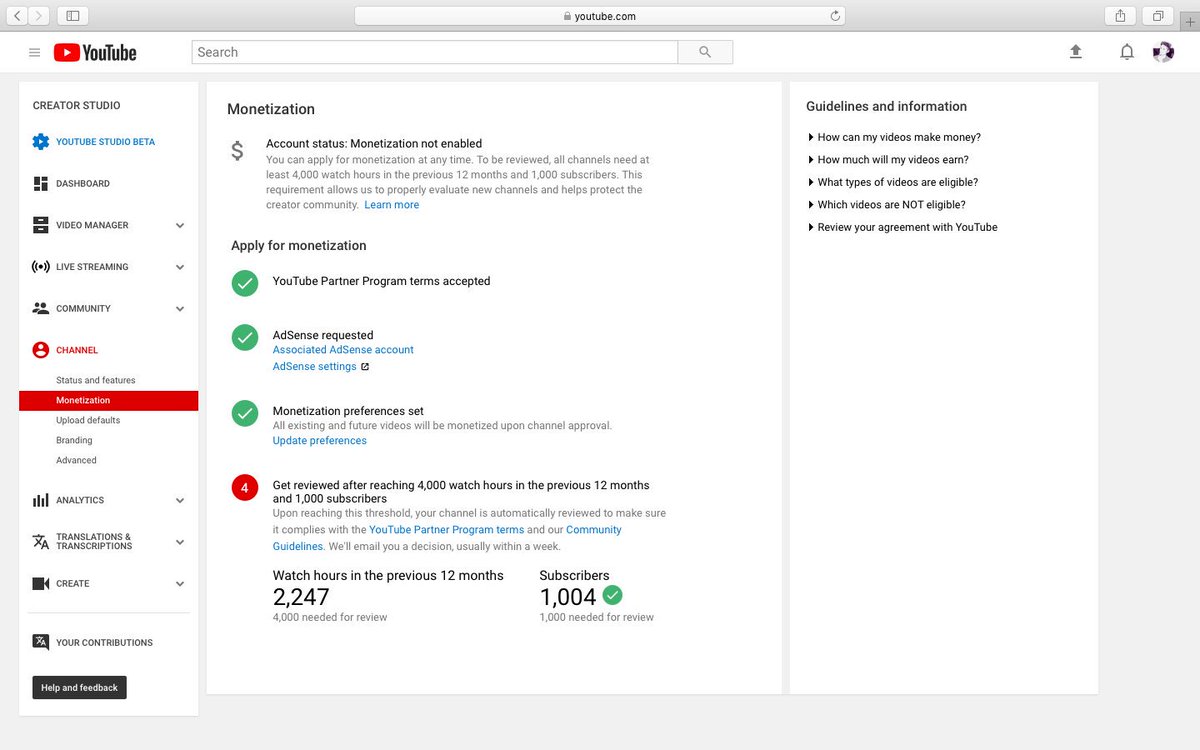1200x750 pixels.
Task: Reload the page with refresh icon
Action: (835, 16)
